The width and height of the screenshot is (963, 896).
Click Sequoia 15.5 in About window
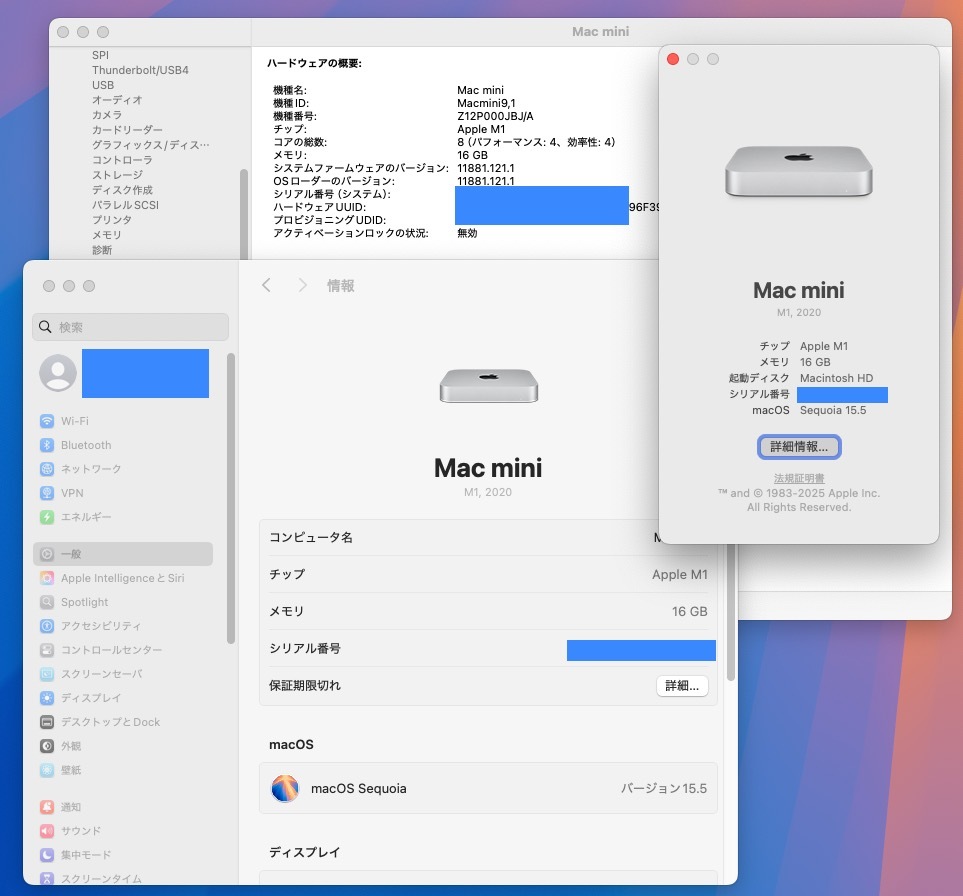[x=833, y=410]
